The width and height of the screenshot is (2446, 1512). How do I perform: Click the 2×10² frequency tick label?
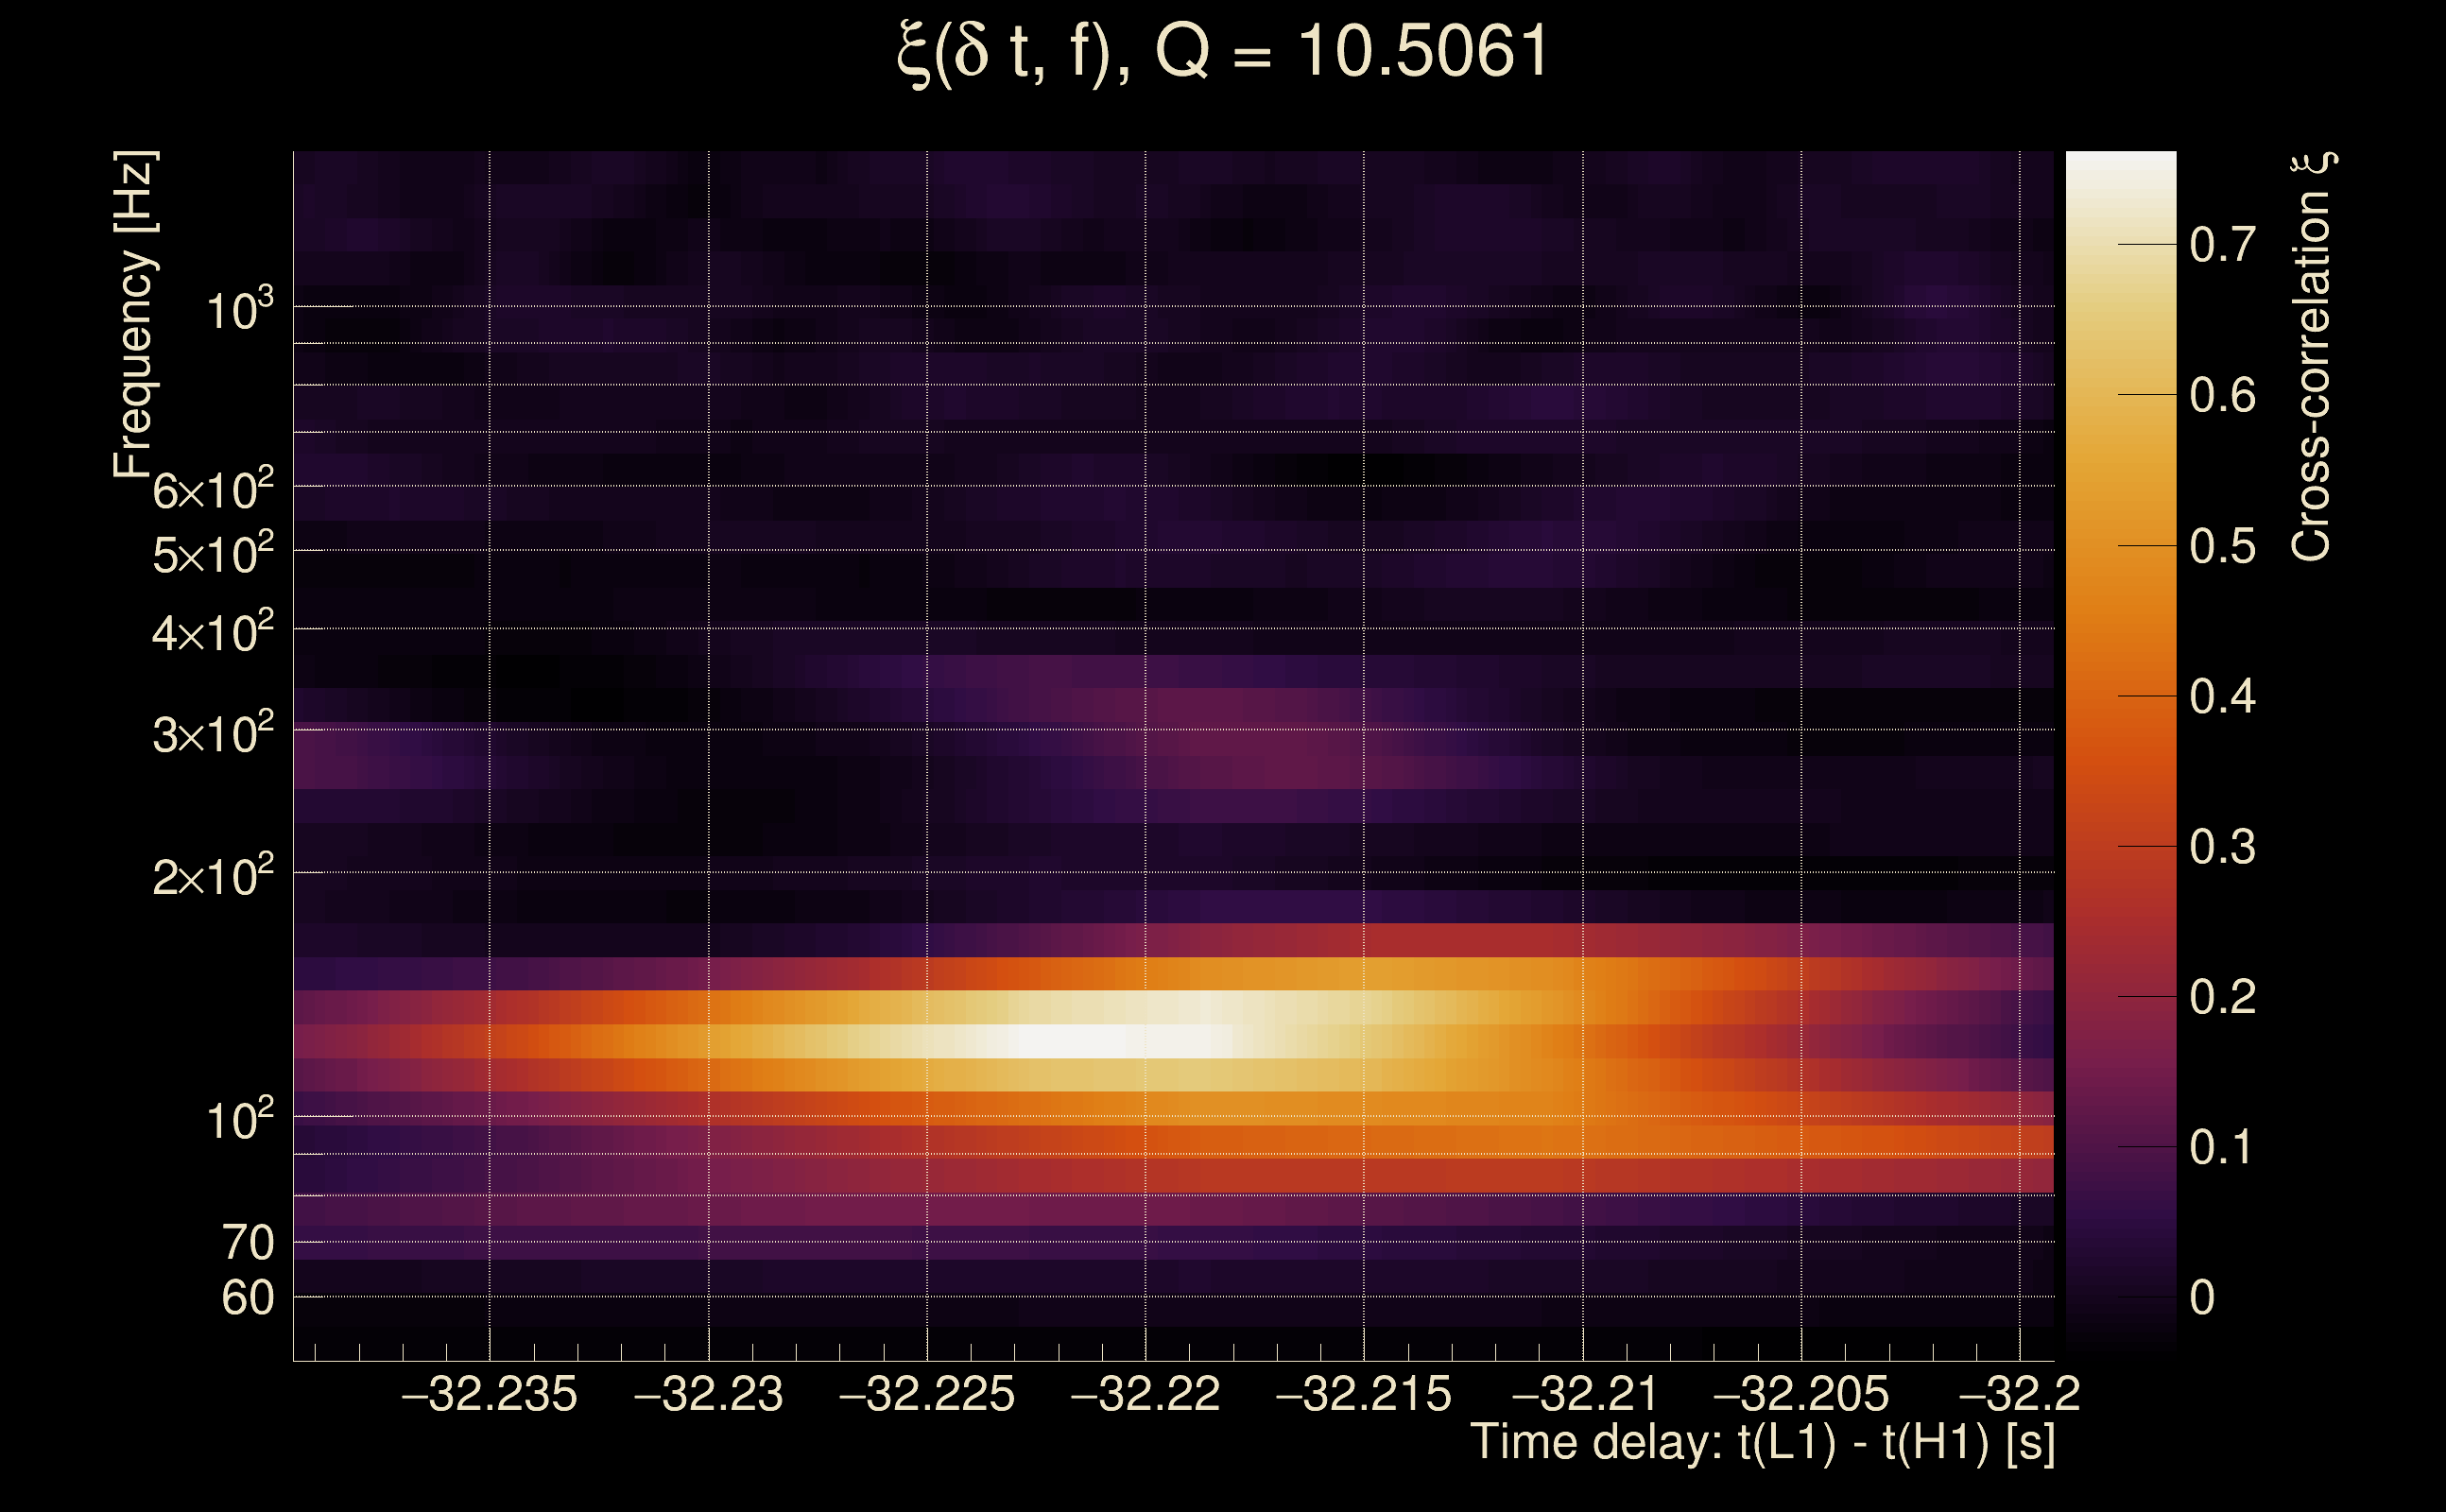point(212,877)
